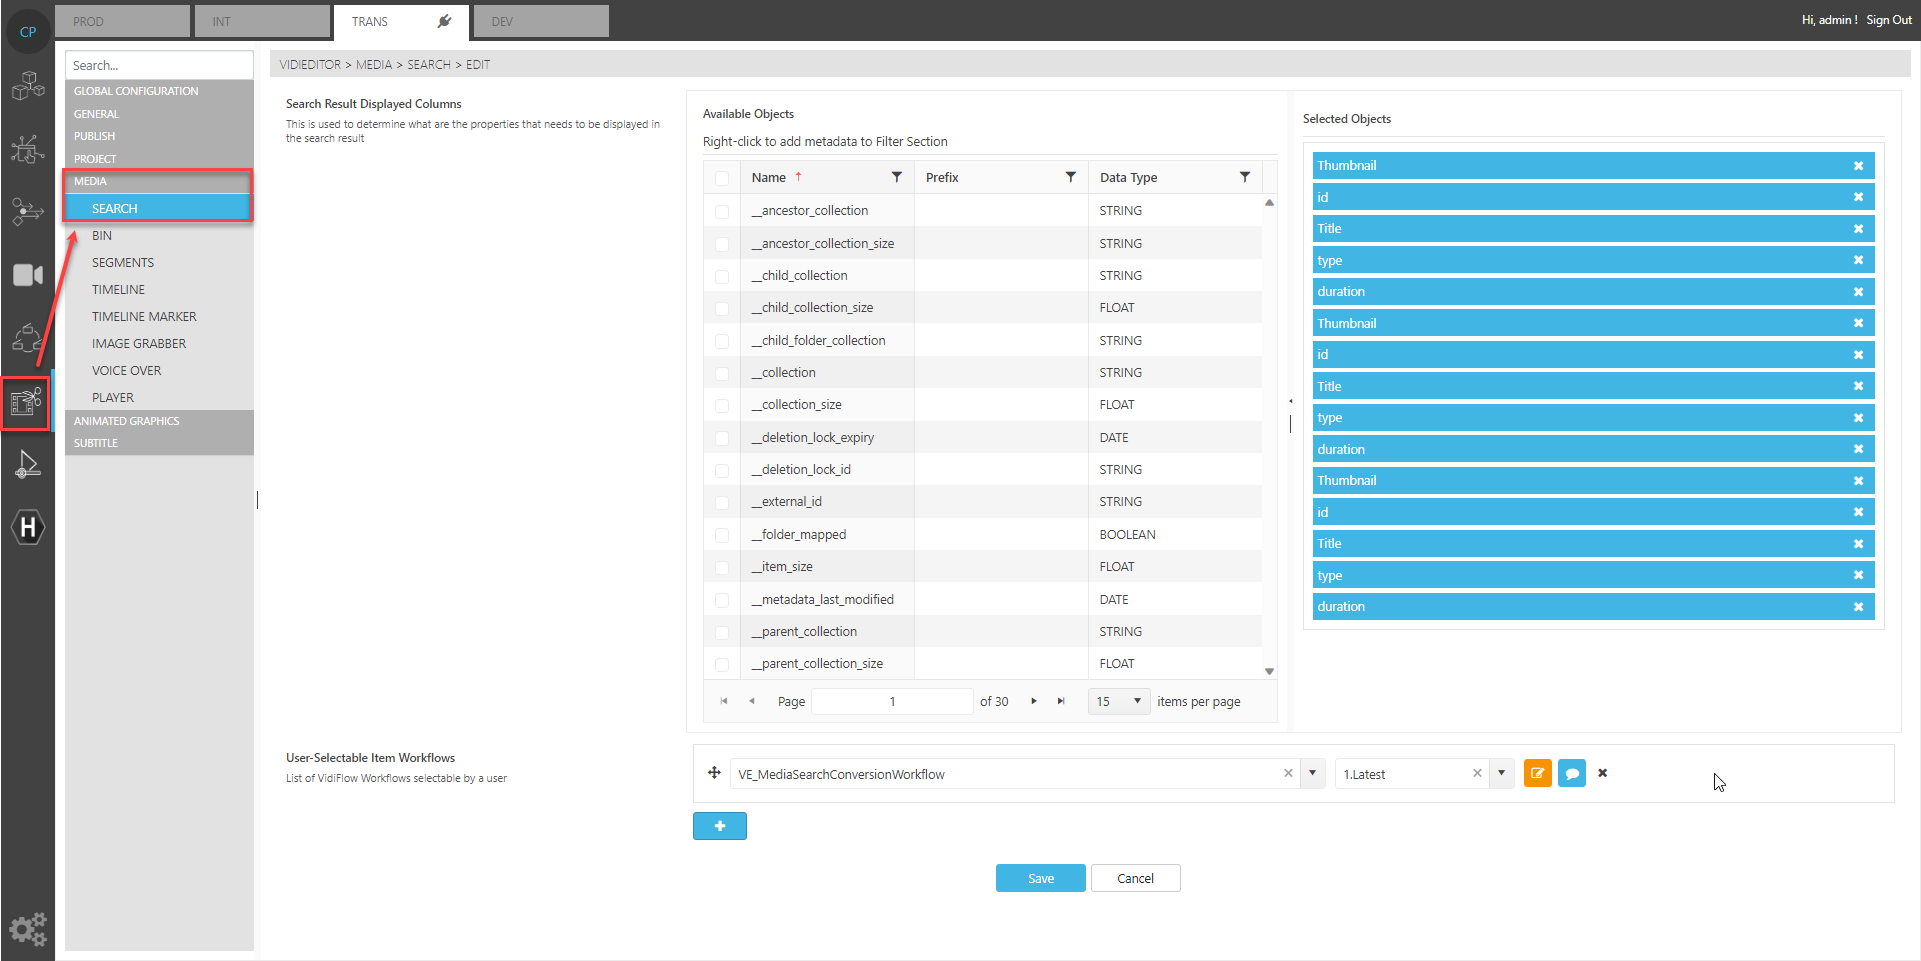Image resolution: width=1921 pixels, height=961 pixels.
Task: Click the Cancel button
Action: pos(1135,878)
